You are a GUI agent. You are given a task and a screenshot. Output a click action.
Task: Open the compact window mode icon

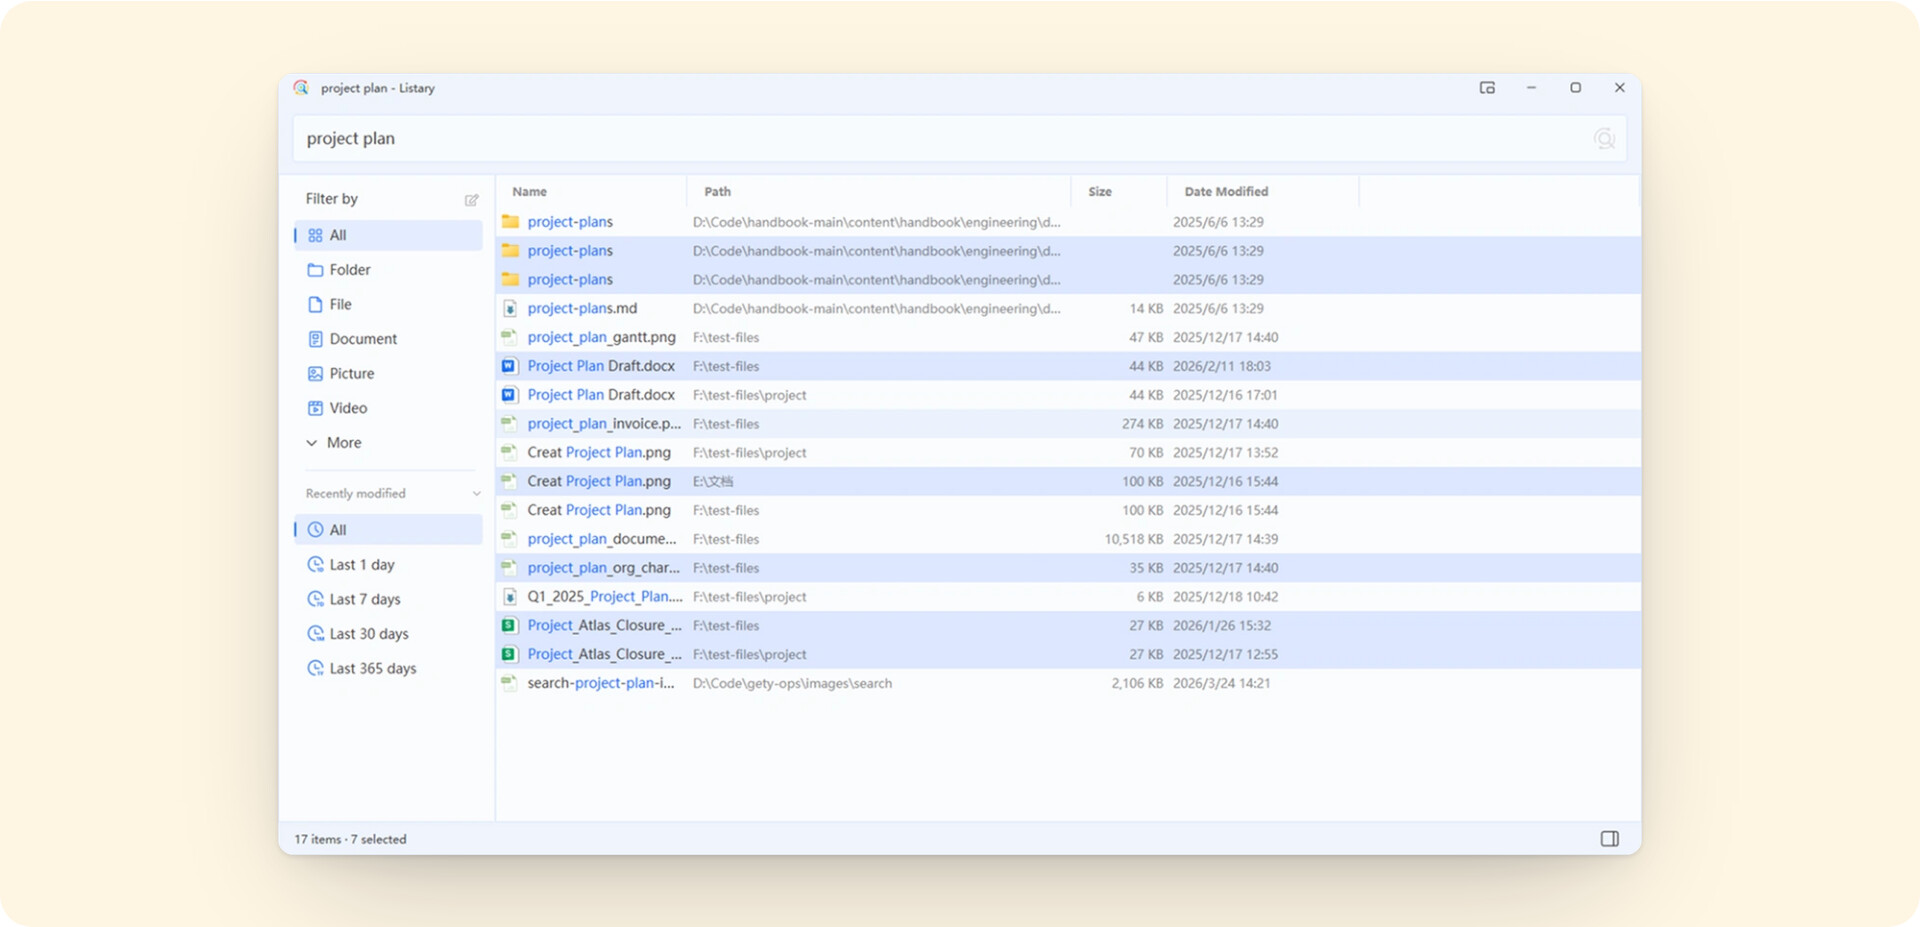(1487, 88)
